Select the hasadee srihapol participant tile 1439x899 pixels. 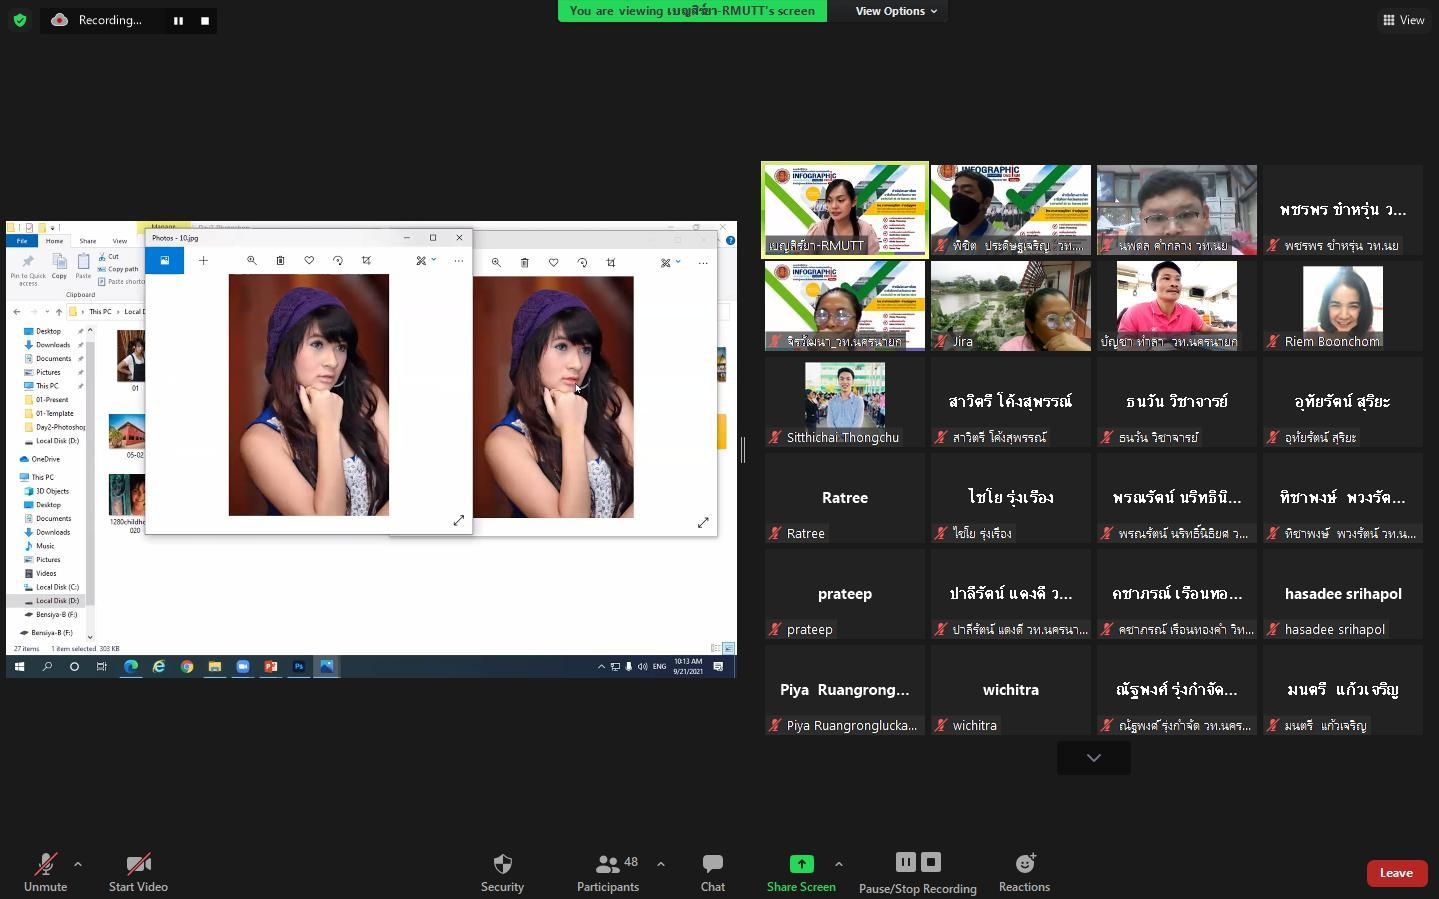pyautogui.click(x=1343, y=593)
